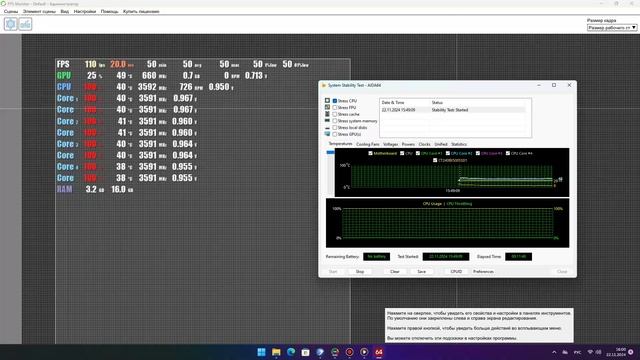Switch input language via РУС indicator
This screenshot has height=360, width=640.
[578, 352]
